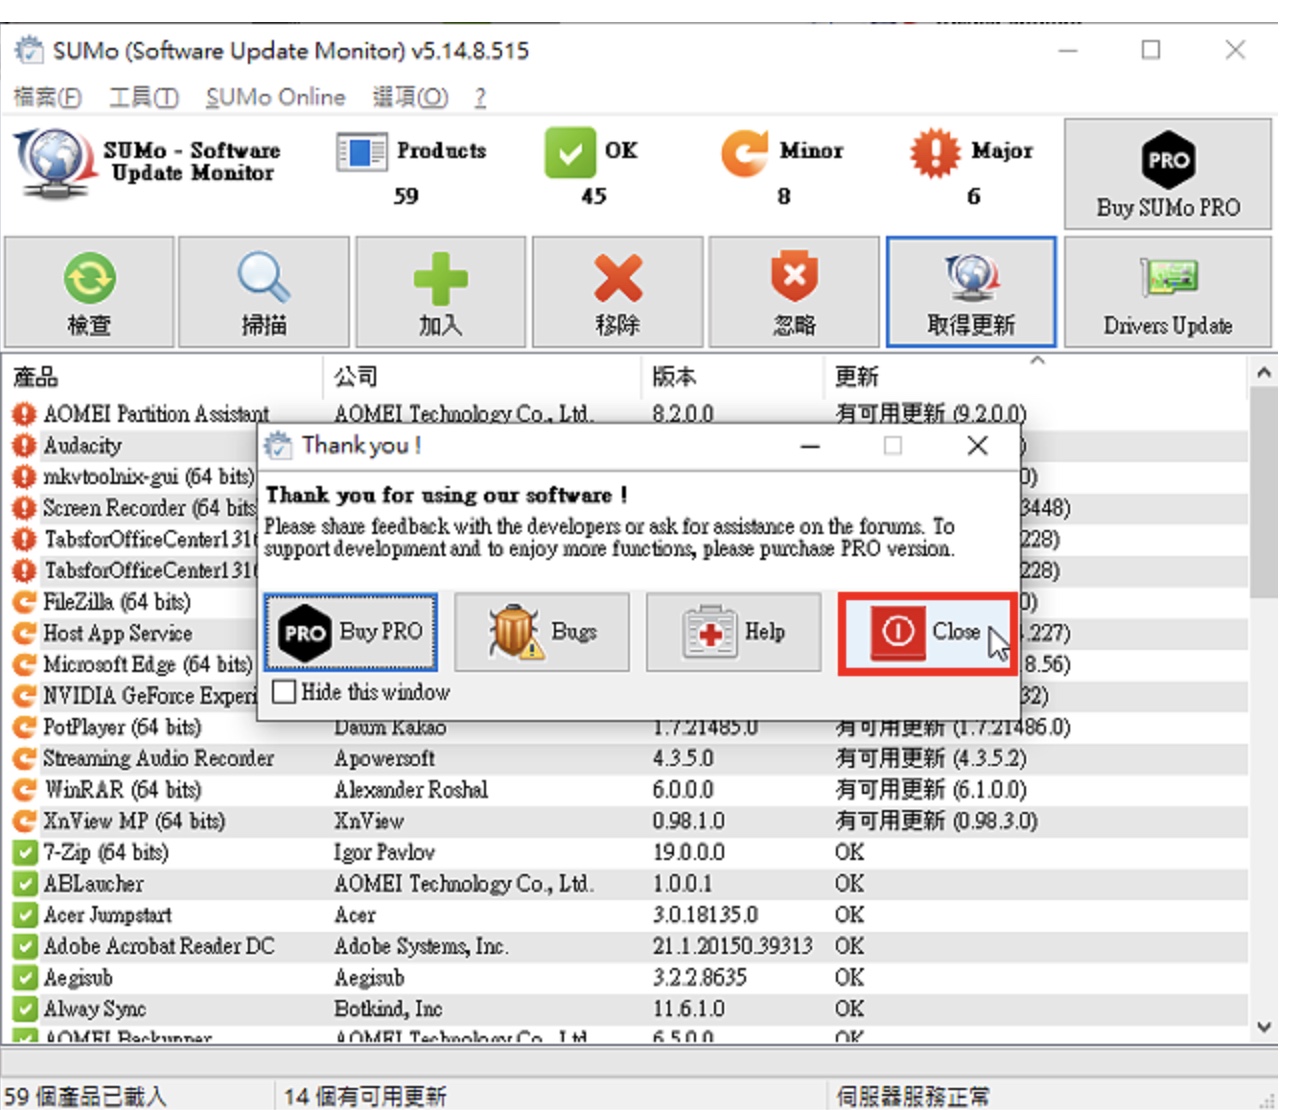Select the Aegisub row

point(626,978)
